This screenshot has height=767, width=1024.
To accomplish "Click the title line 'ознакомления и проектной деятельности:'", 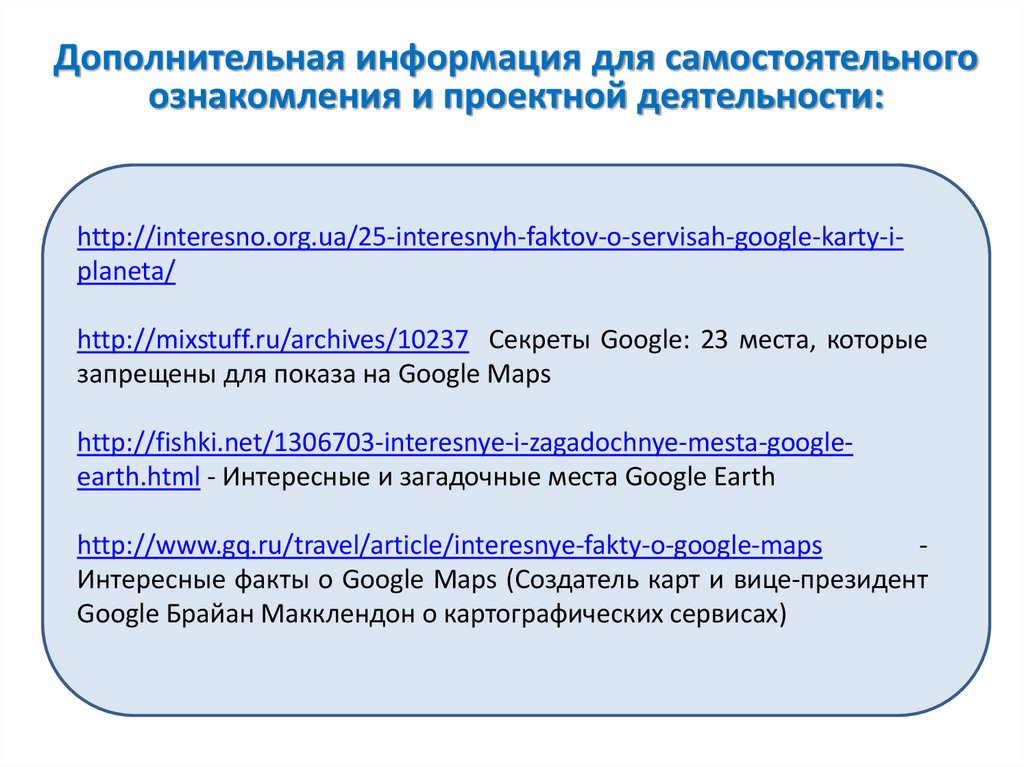I will [517, 98].
